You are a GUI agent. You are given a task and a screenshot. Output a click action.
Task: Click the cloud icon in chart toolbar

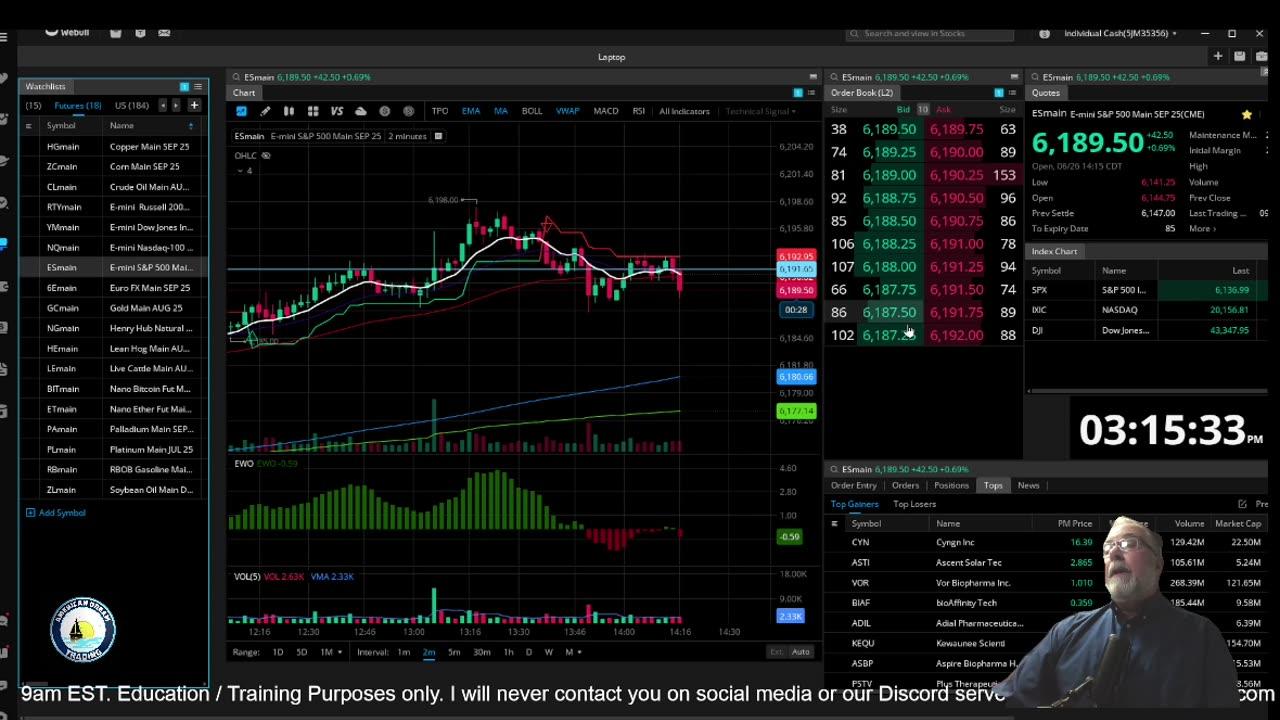(x=361, y=111)
